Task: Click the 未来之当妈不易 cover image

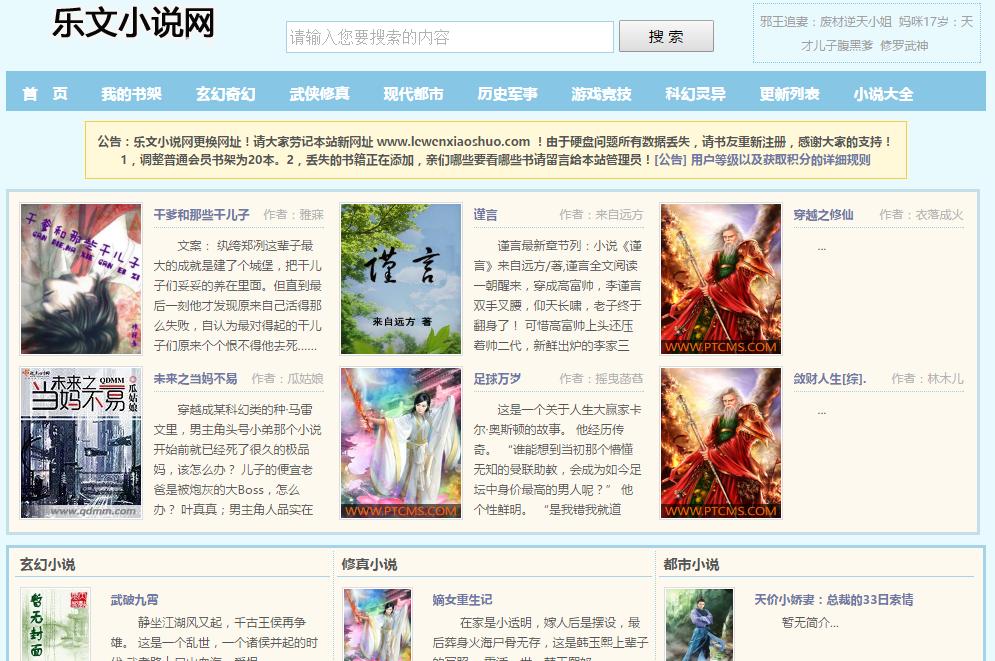Action: (x=80, y=442)
